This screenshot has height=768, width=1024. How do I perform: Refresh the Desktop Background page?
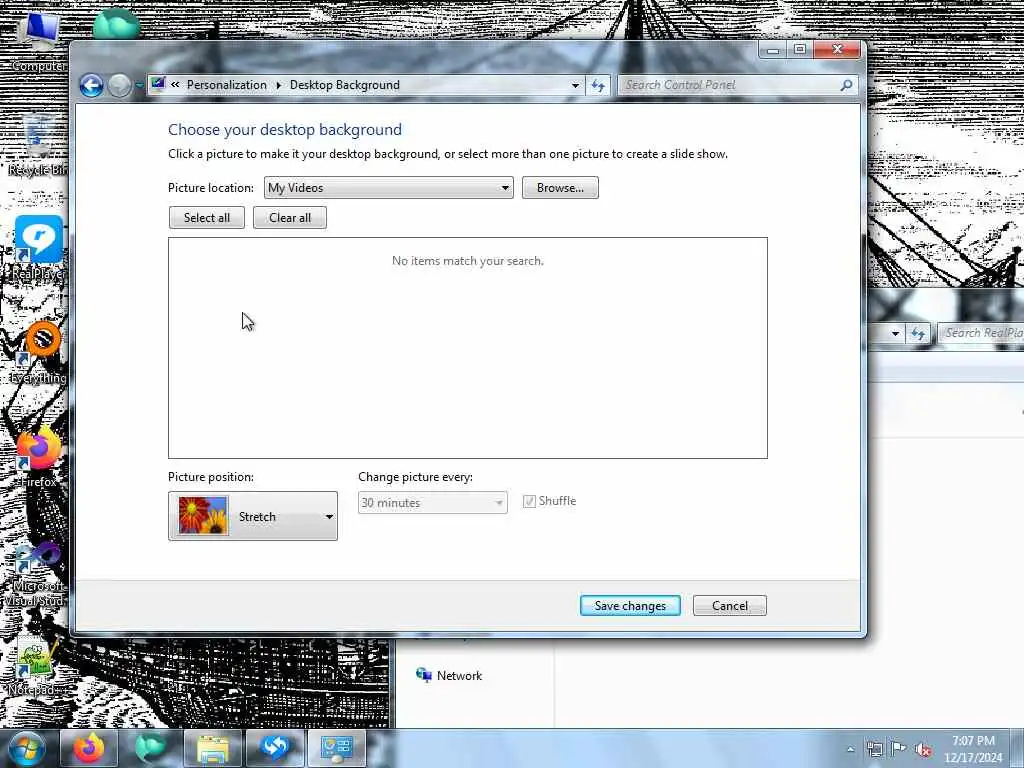(x=598, y=85)
